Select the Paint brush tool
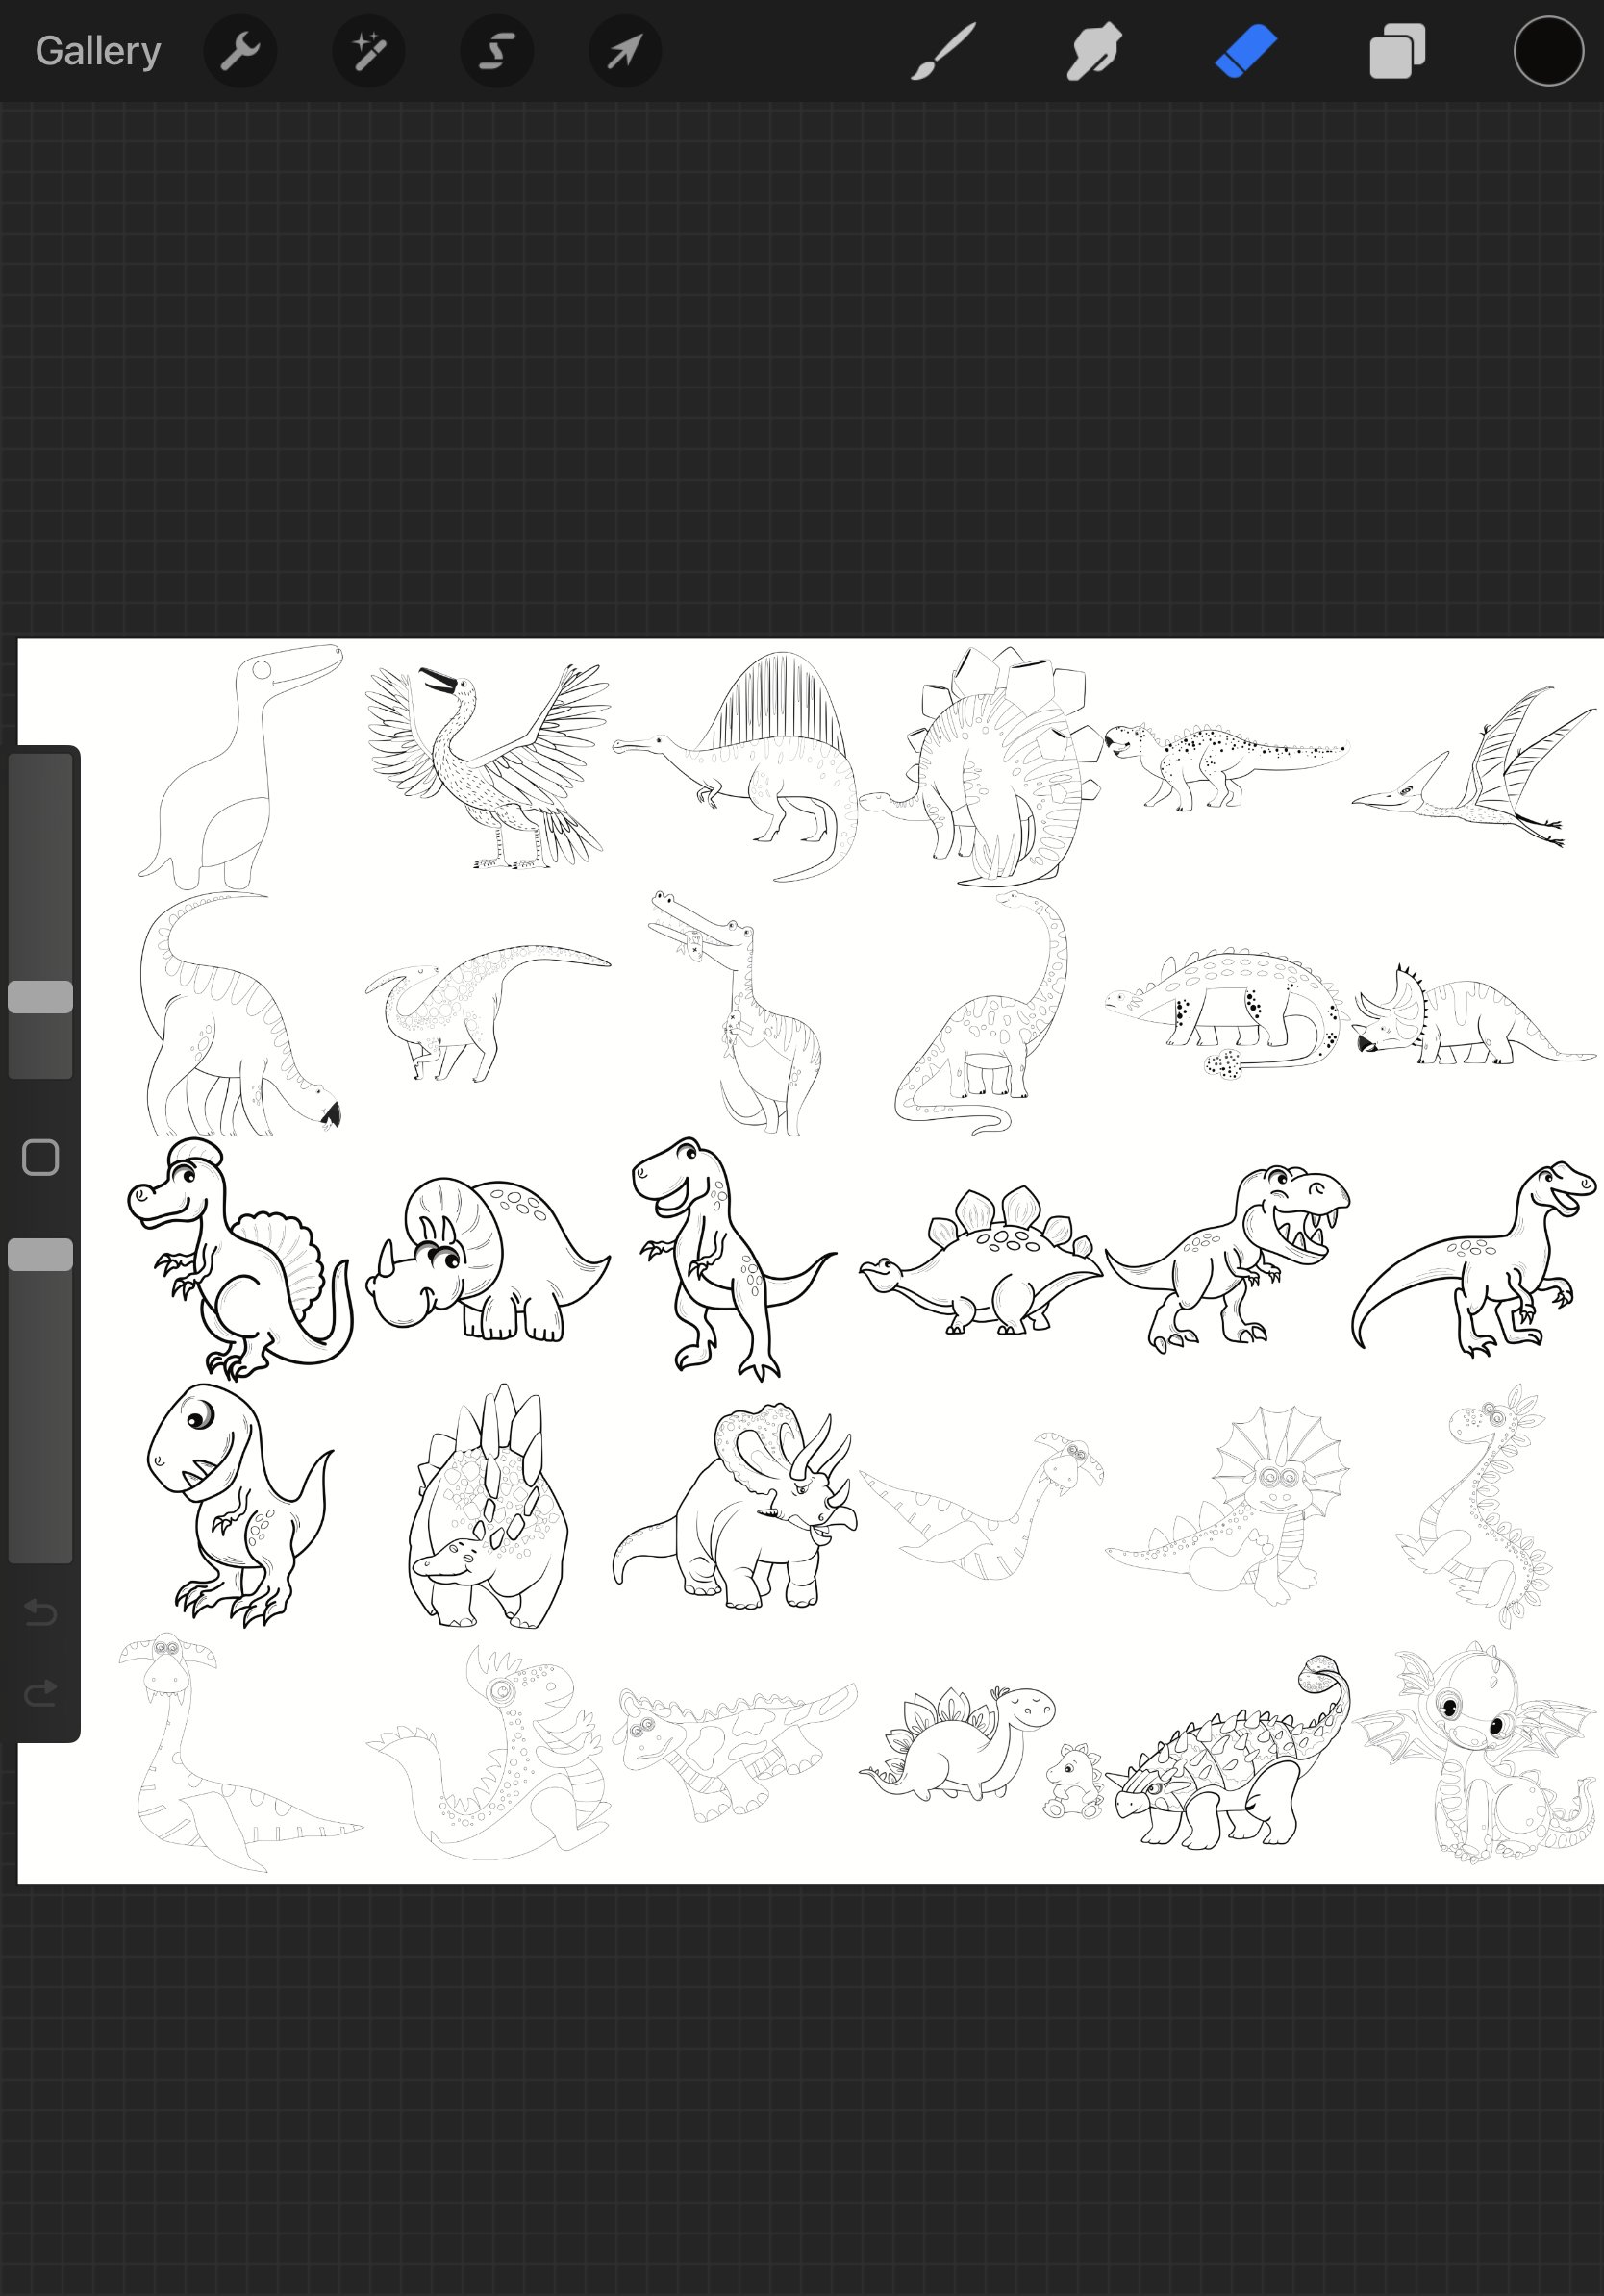Screen dimensions: 1604x2296 (942, 51)
